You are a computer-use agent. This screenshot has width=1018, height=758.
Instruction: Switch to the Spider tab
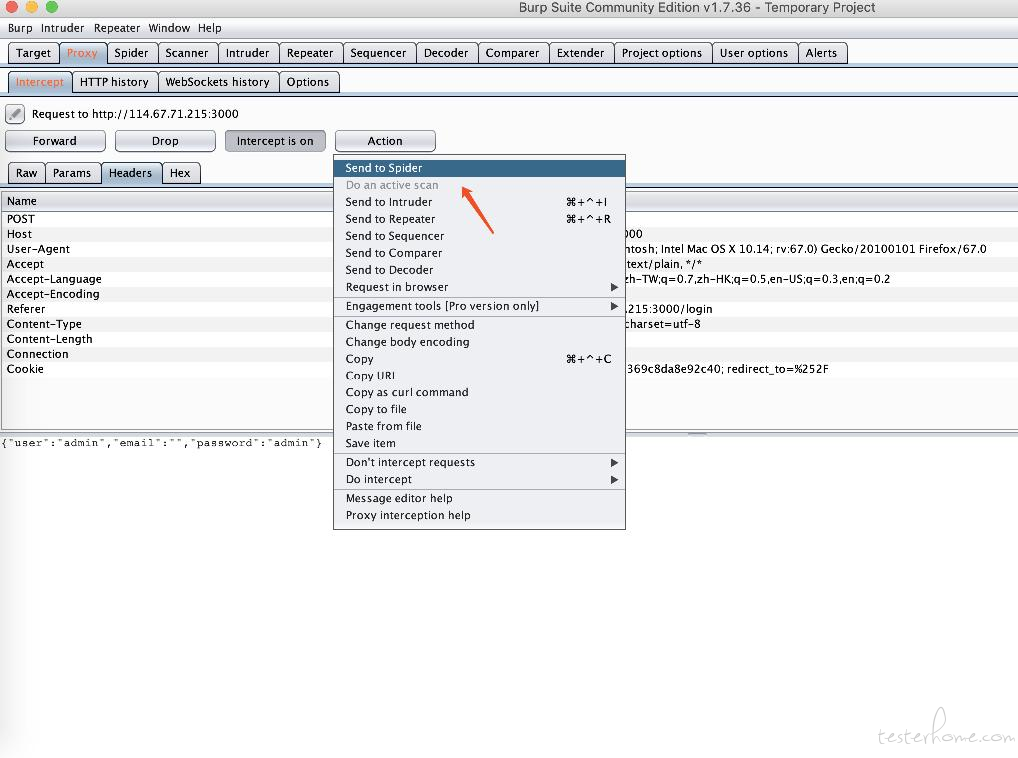[x=131, y=53]
